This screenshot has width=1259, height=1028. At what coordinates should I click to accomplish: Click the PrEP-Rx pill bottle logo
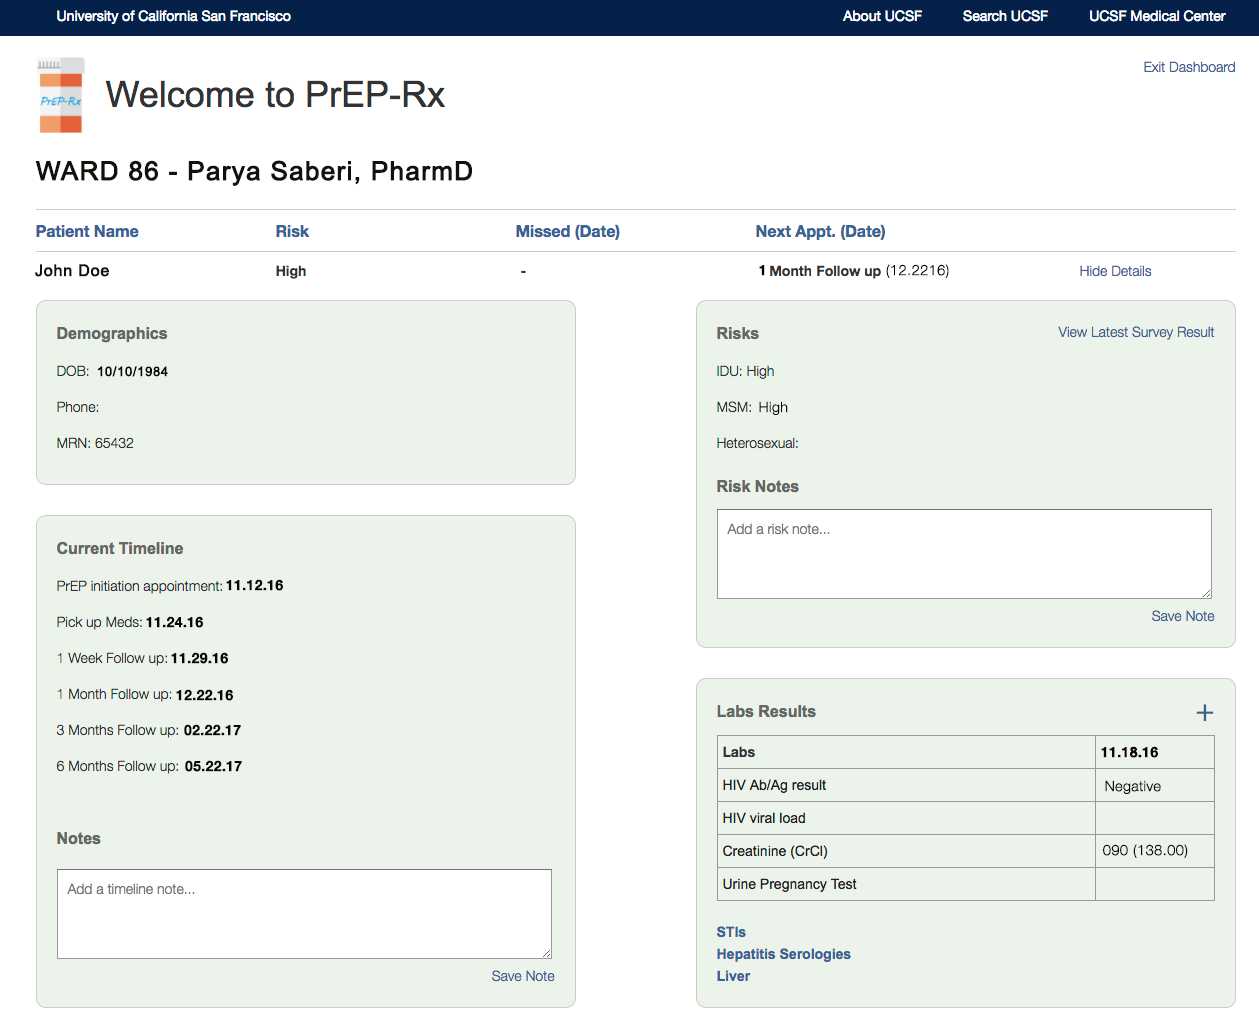pyautogui.click(x=61, y=96)
